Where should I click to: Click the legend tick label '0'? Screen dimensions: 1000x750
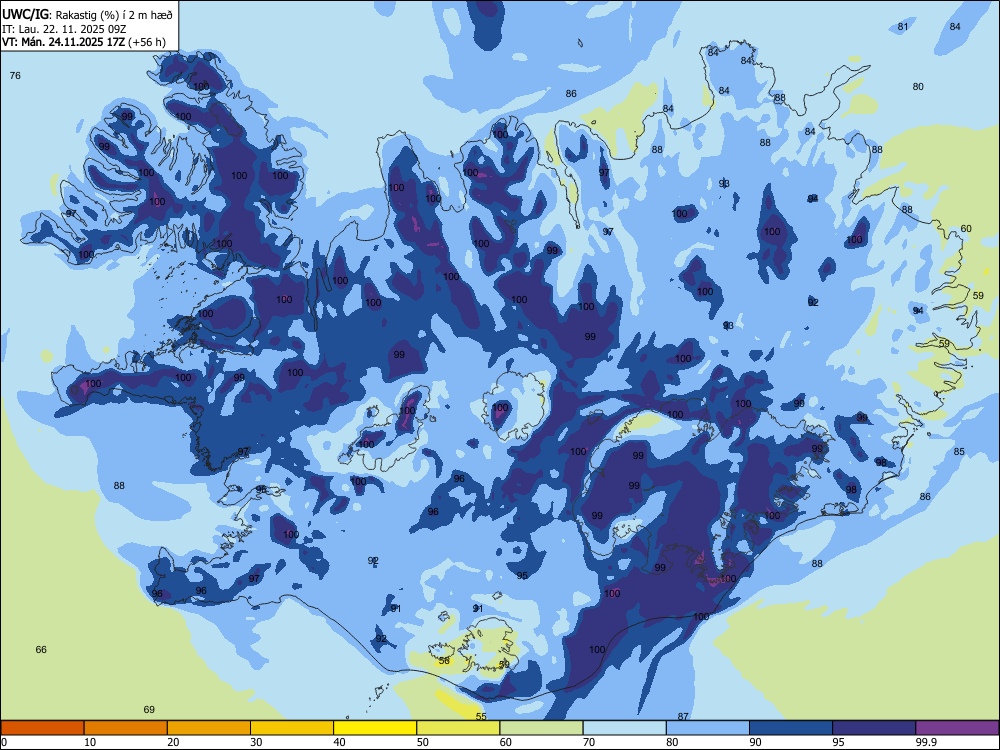point(4,742)
